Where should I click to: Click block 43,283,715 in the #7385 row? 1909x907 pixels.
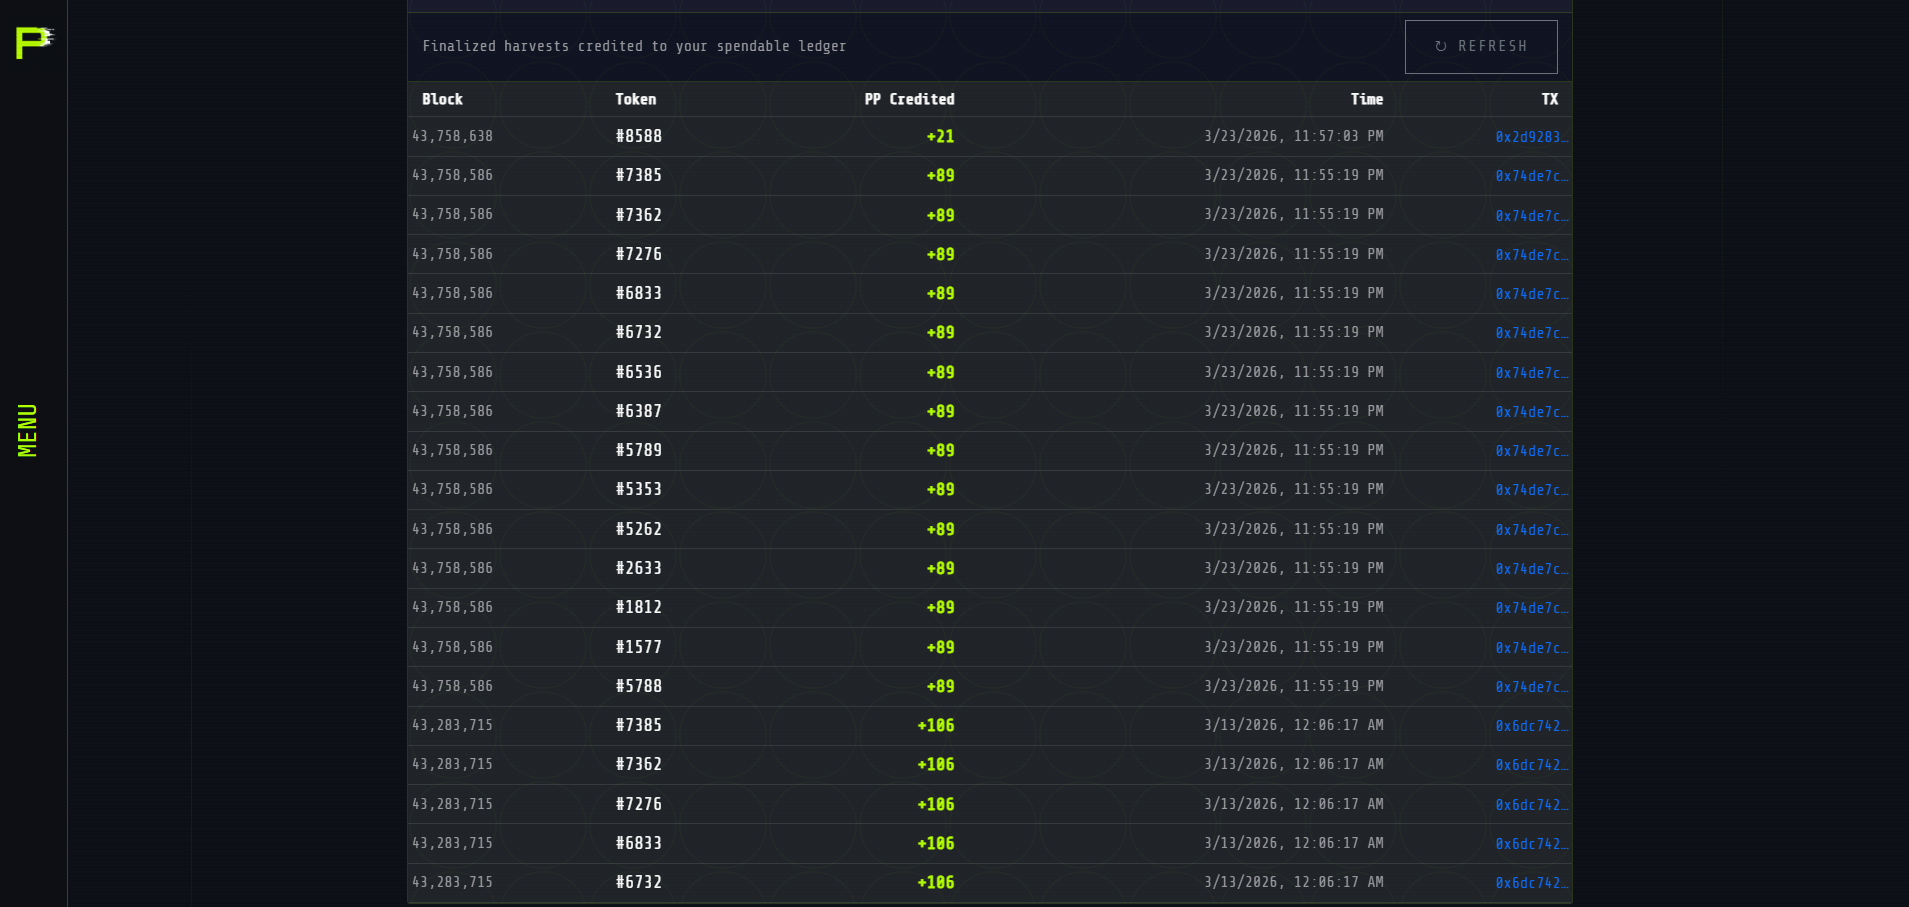452,725
